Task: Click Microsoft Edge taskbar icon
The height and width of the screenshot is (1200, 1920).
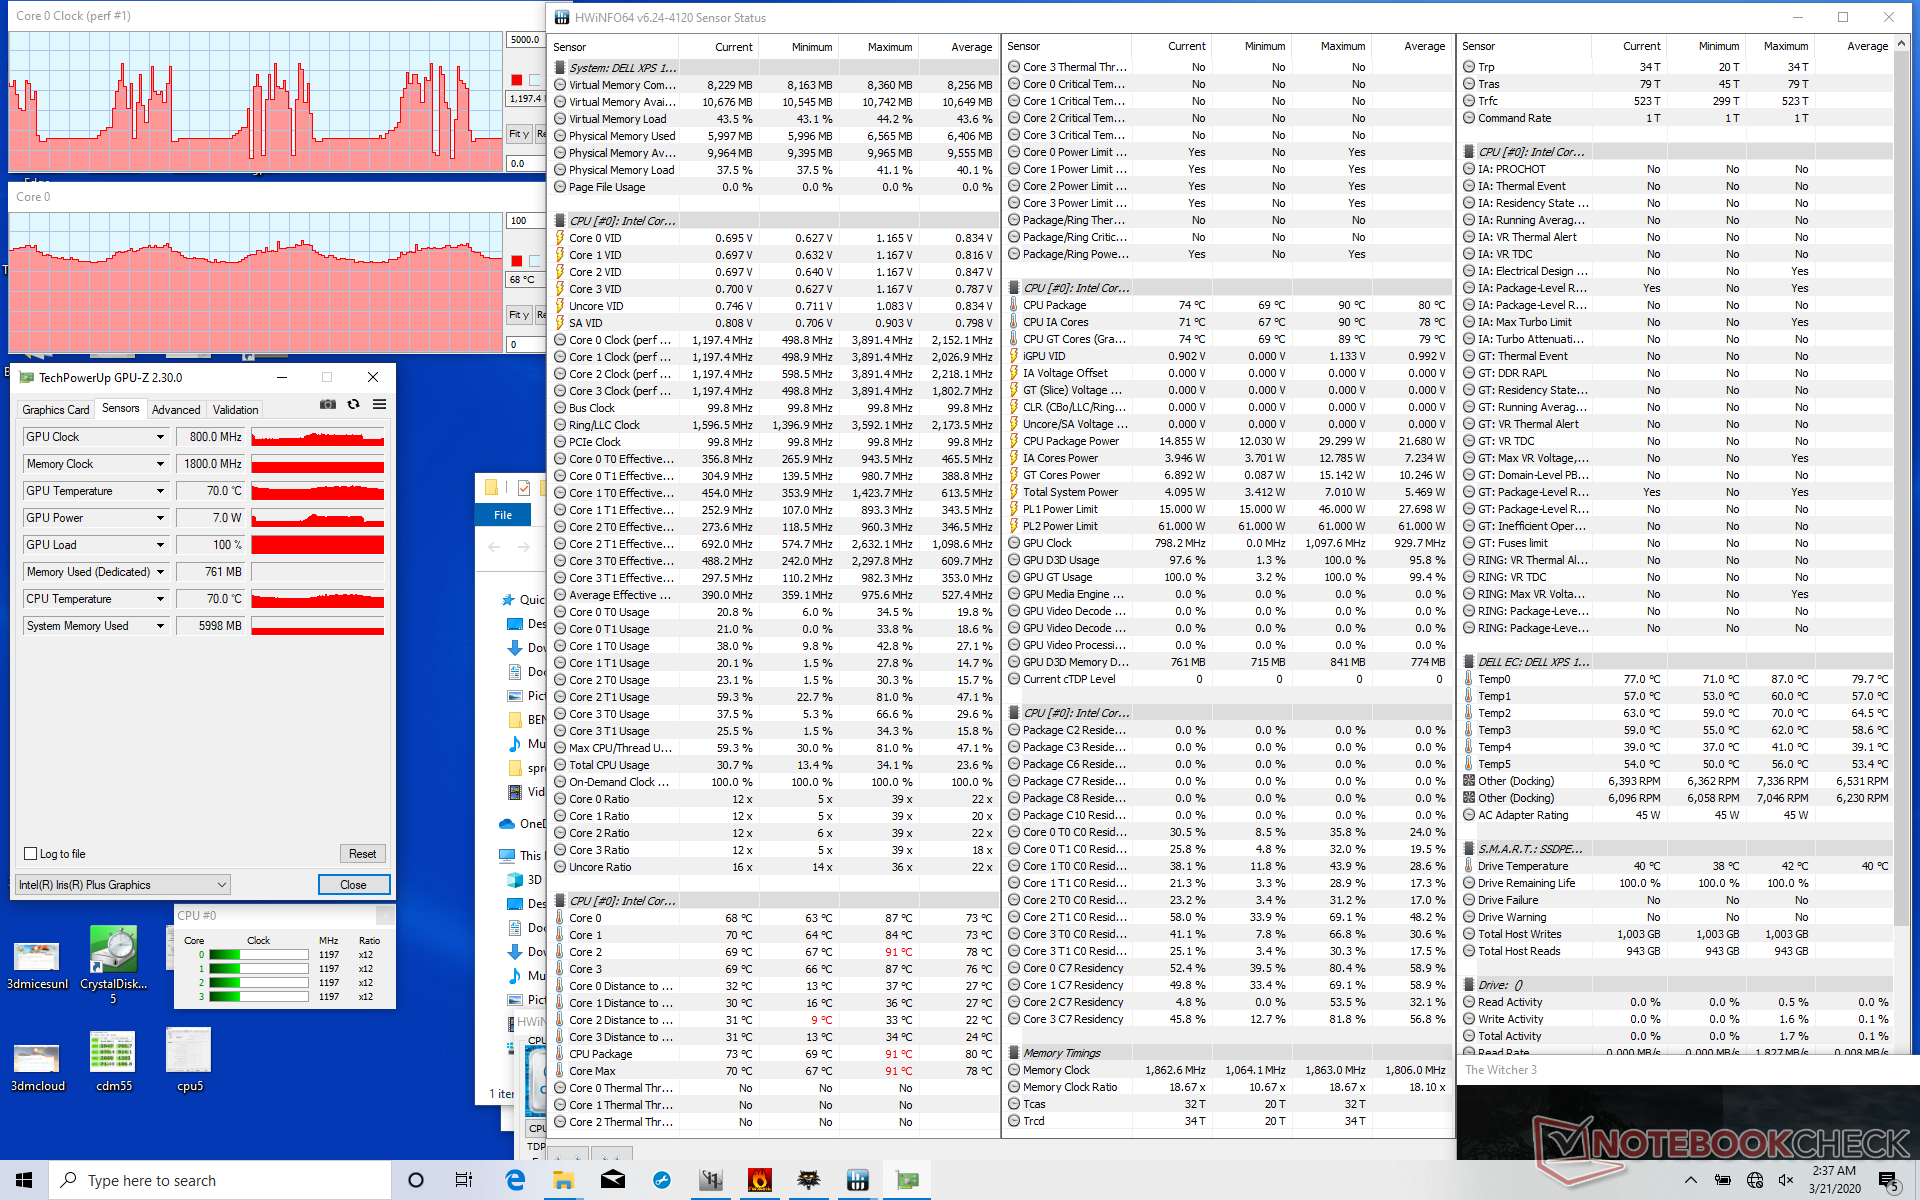Action: click(x=515, y=1180)
